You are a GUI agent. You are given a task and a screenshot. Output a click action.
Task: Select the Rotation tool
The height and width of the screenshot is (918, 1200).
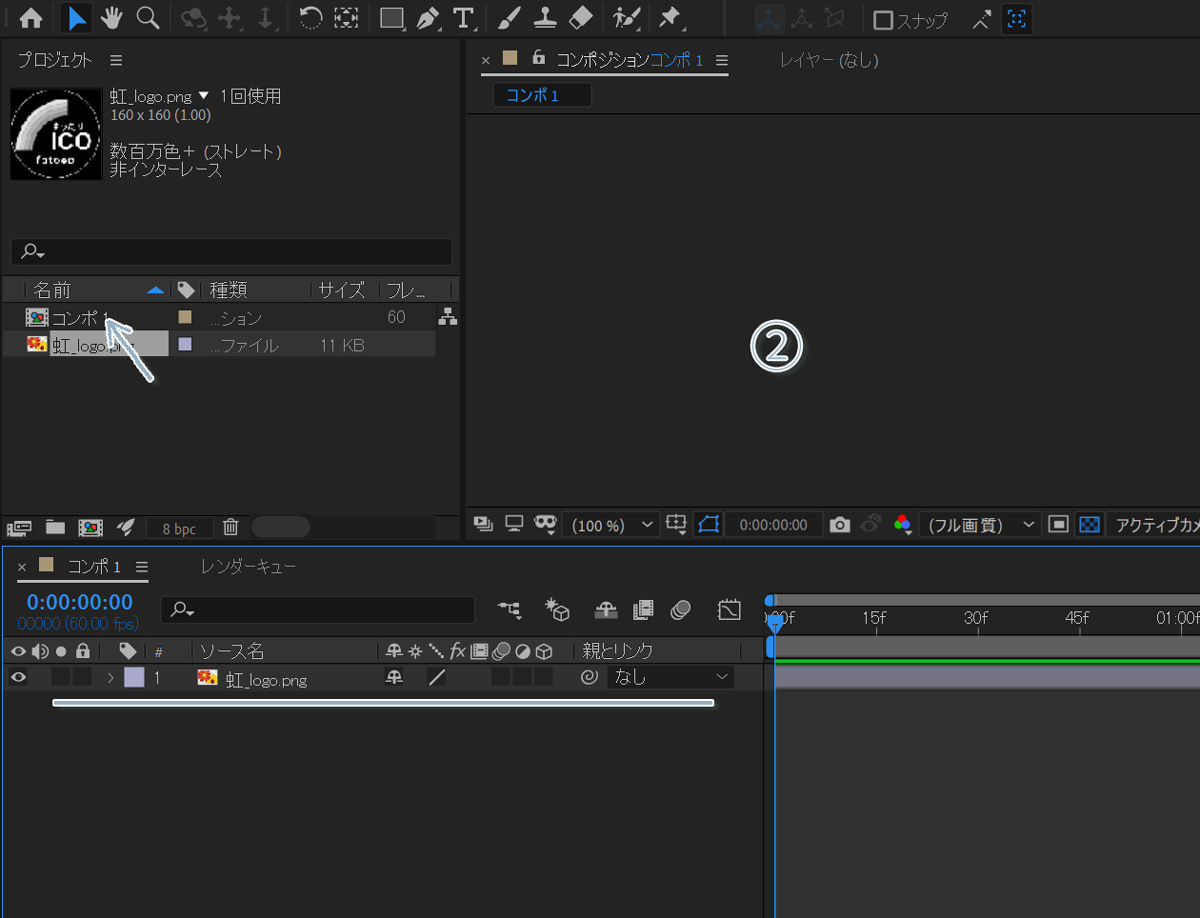coord(310,18)
